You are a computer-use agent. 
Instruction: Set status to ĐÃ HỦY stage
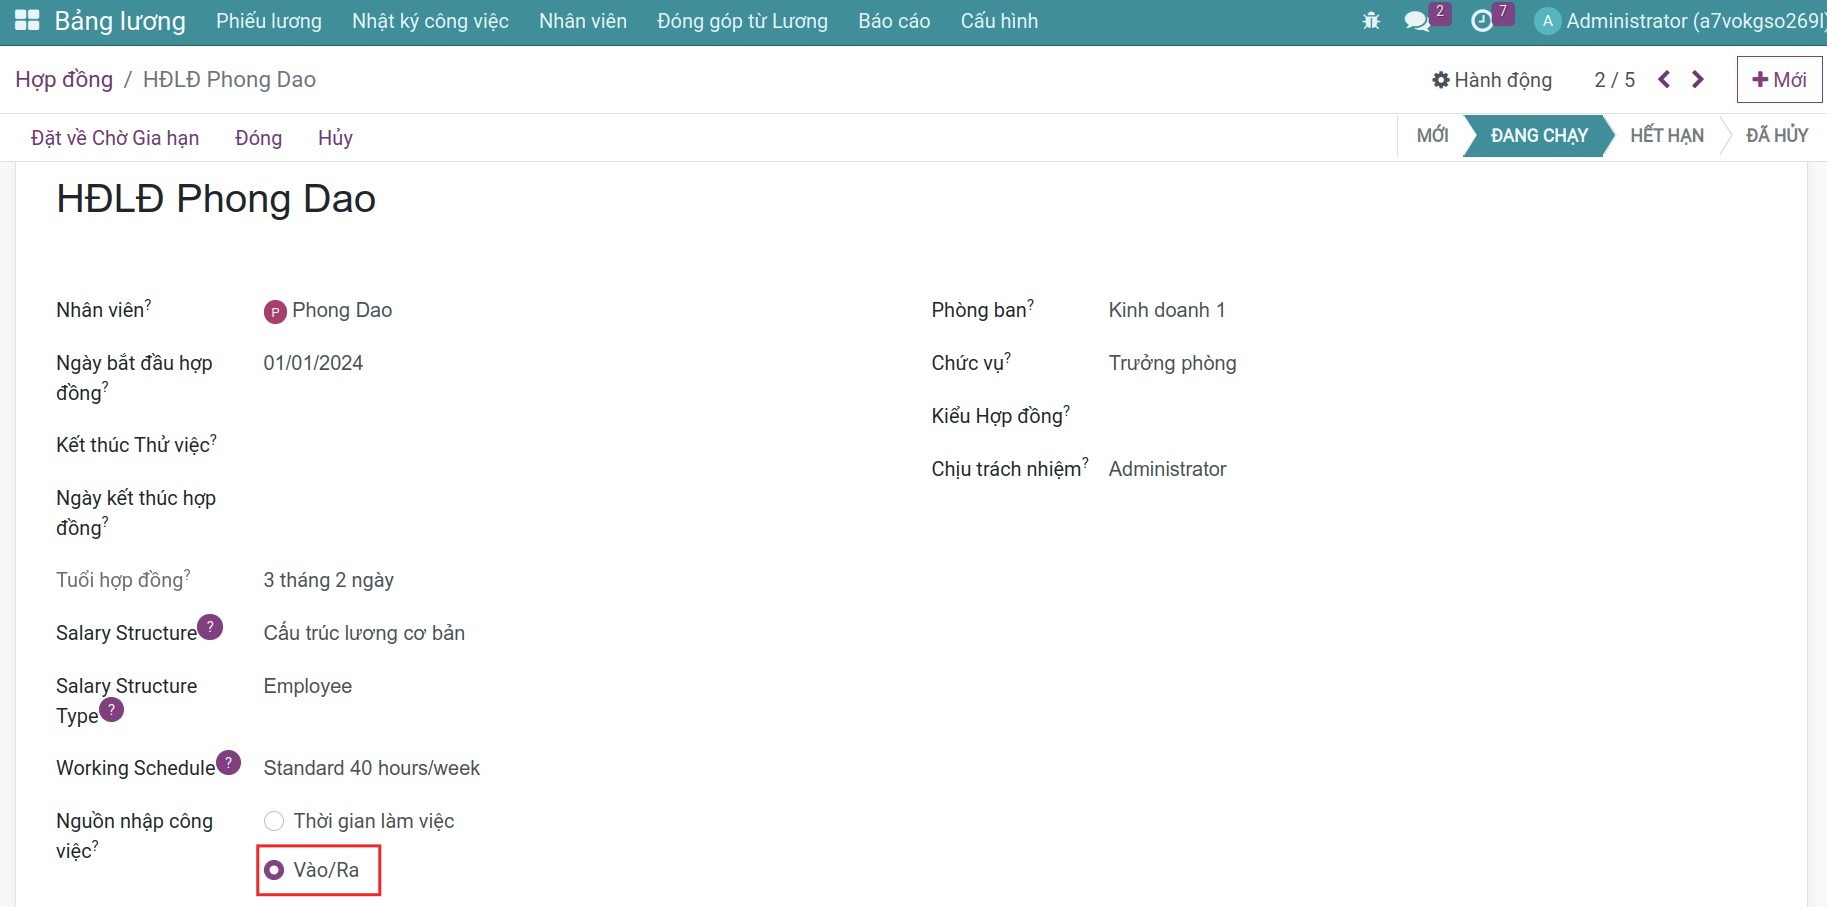pyautogui.click(x=1777, y=135)
